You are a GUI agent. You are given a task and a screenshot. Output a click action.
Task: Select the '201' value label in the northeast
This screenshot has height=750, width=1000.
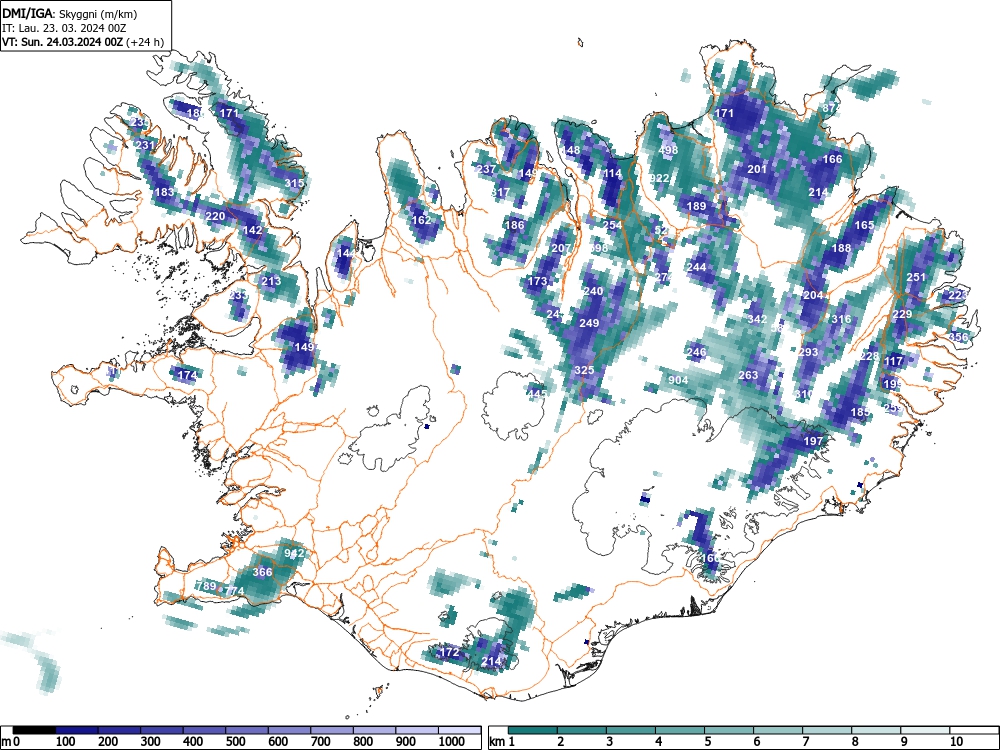click(x=757, y=169)
